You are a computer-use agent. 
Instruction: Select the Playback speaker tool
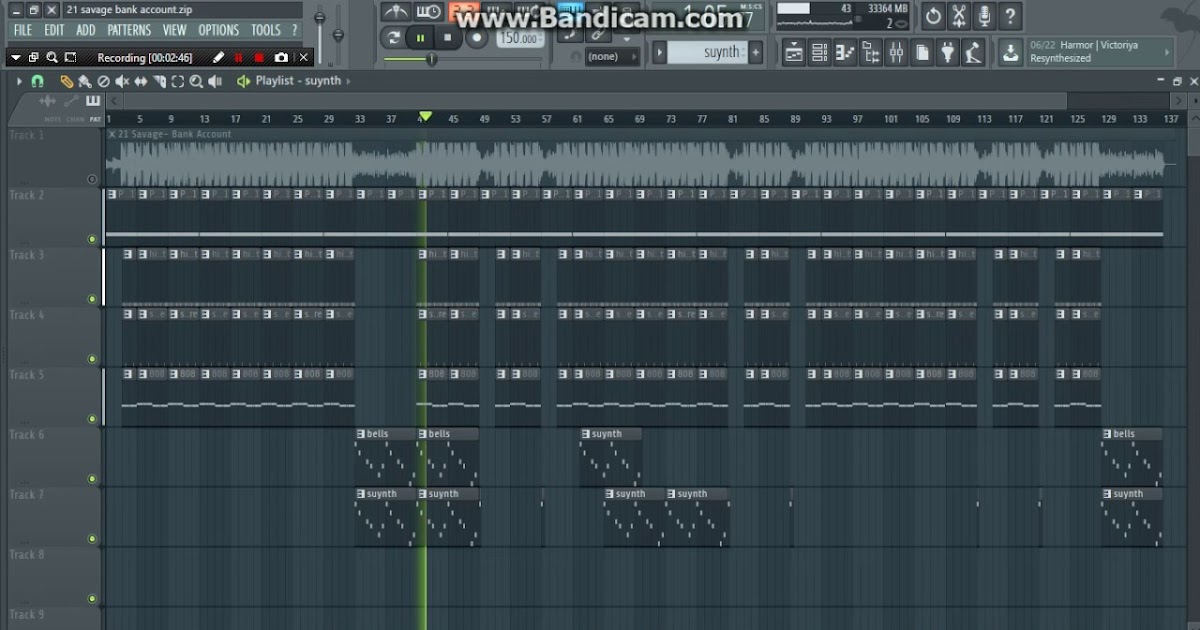click(x=215, y=81)
